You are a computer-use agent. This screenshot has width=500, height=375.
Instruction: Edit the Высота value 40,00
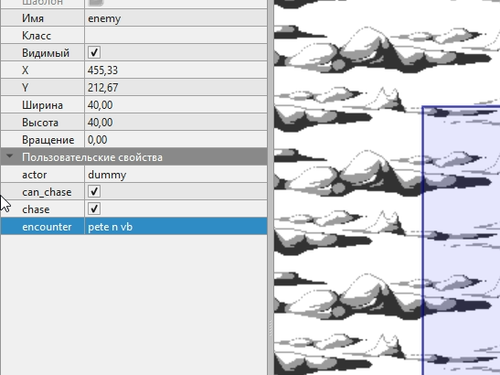pos(176,122)
